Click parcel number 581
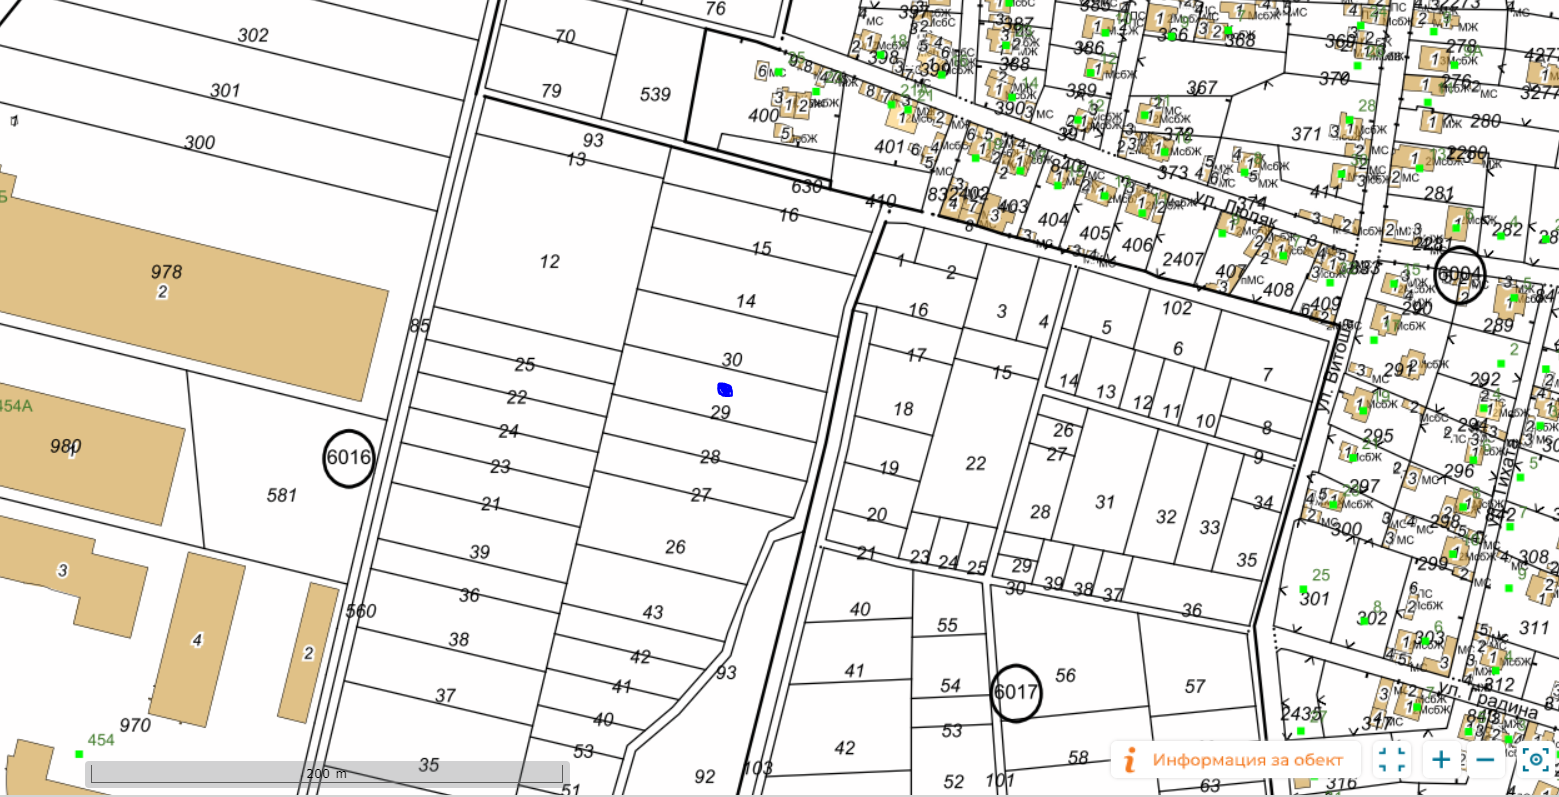 pos(282,495)
